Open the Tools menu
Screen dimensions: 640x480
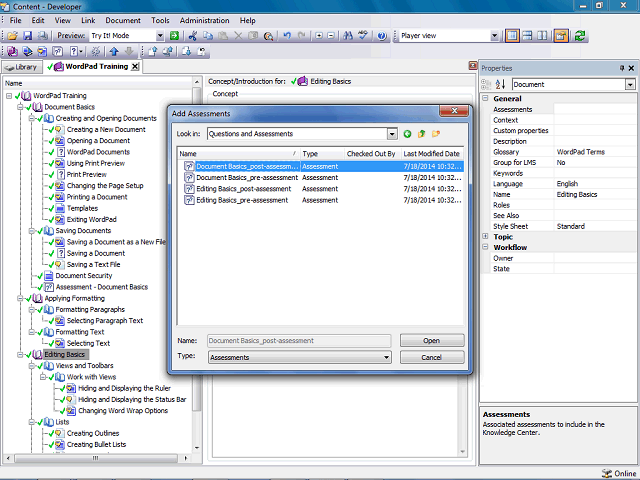click(160, 20)
